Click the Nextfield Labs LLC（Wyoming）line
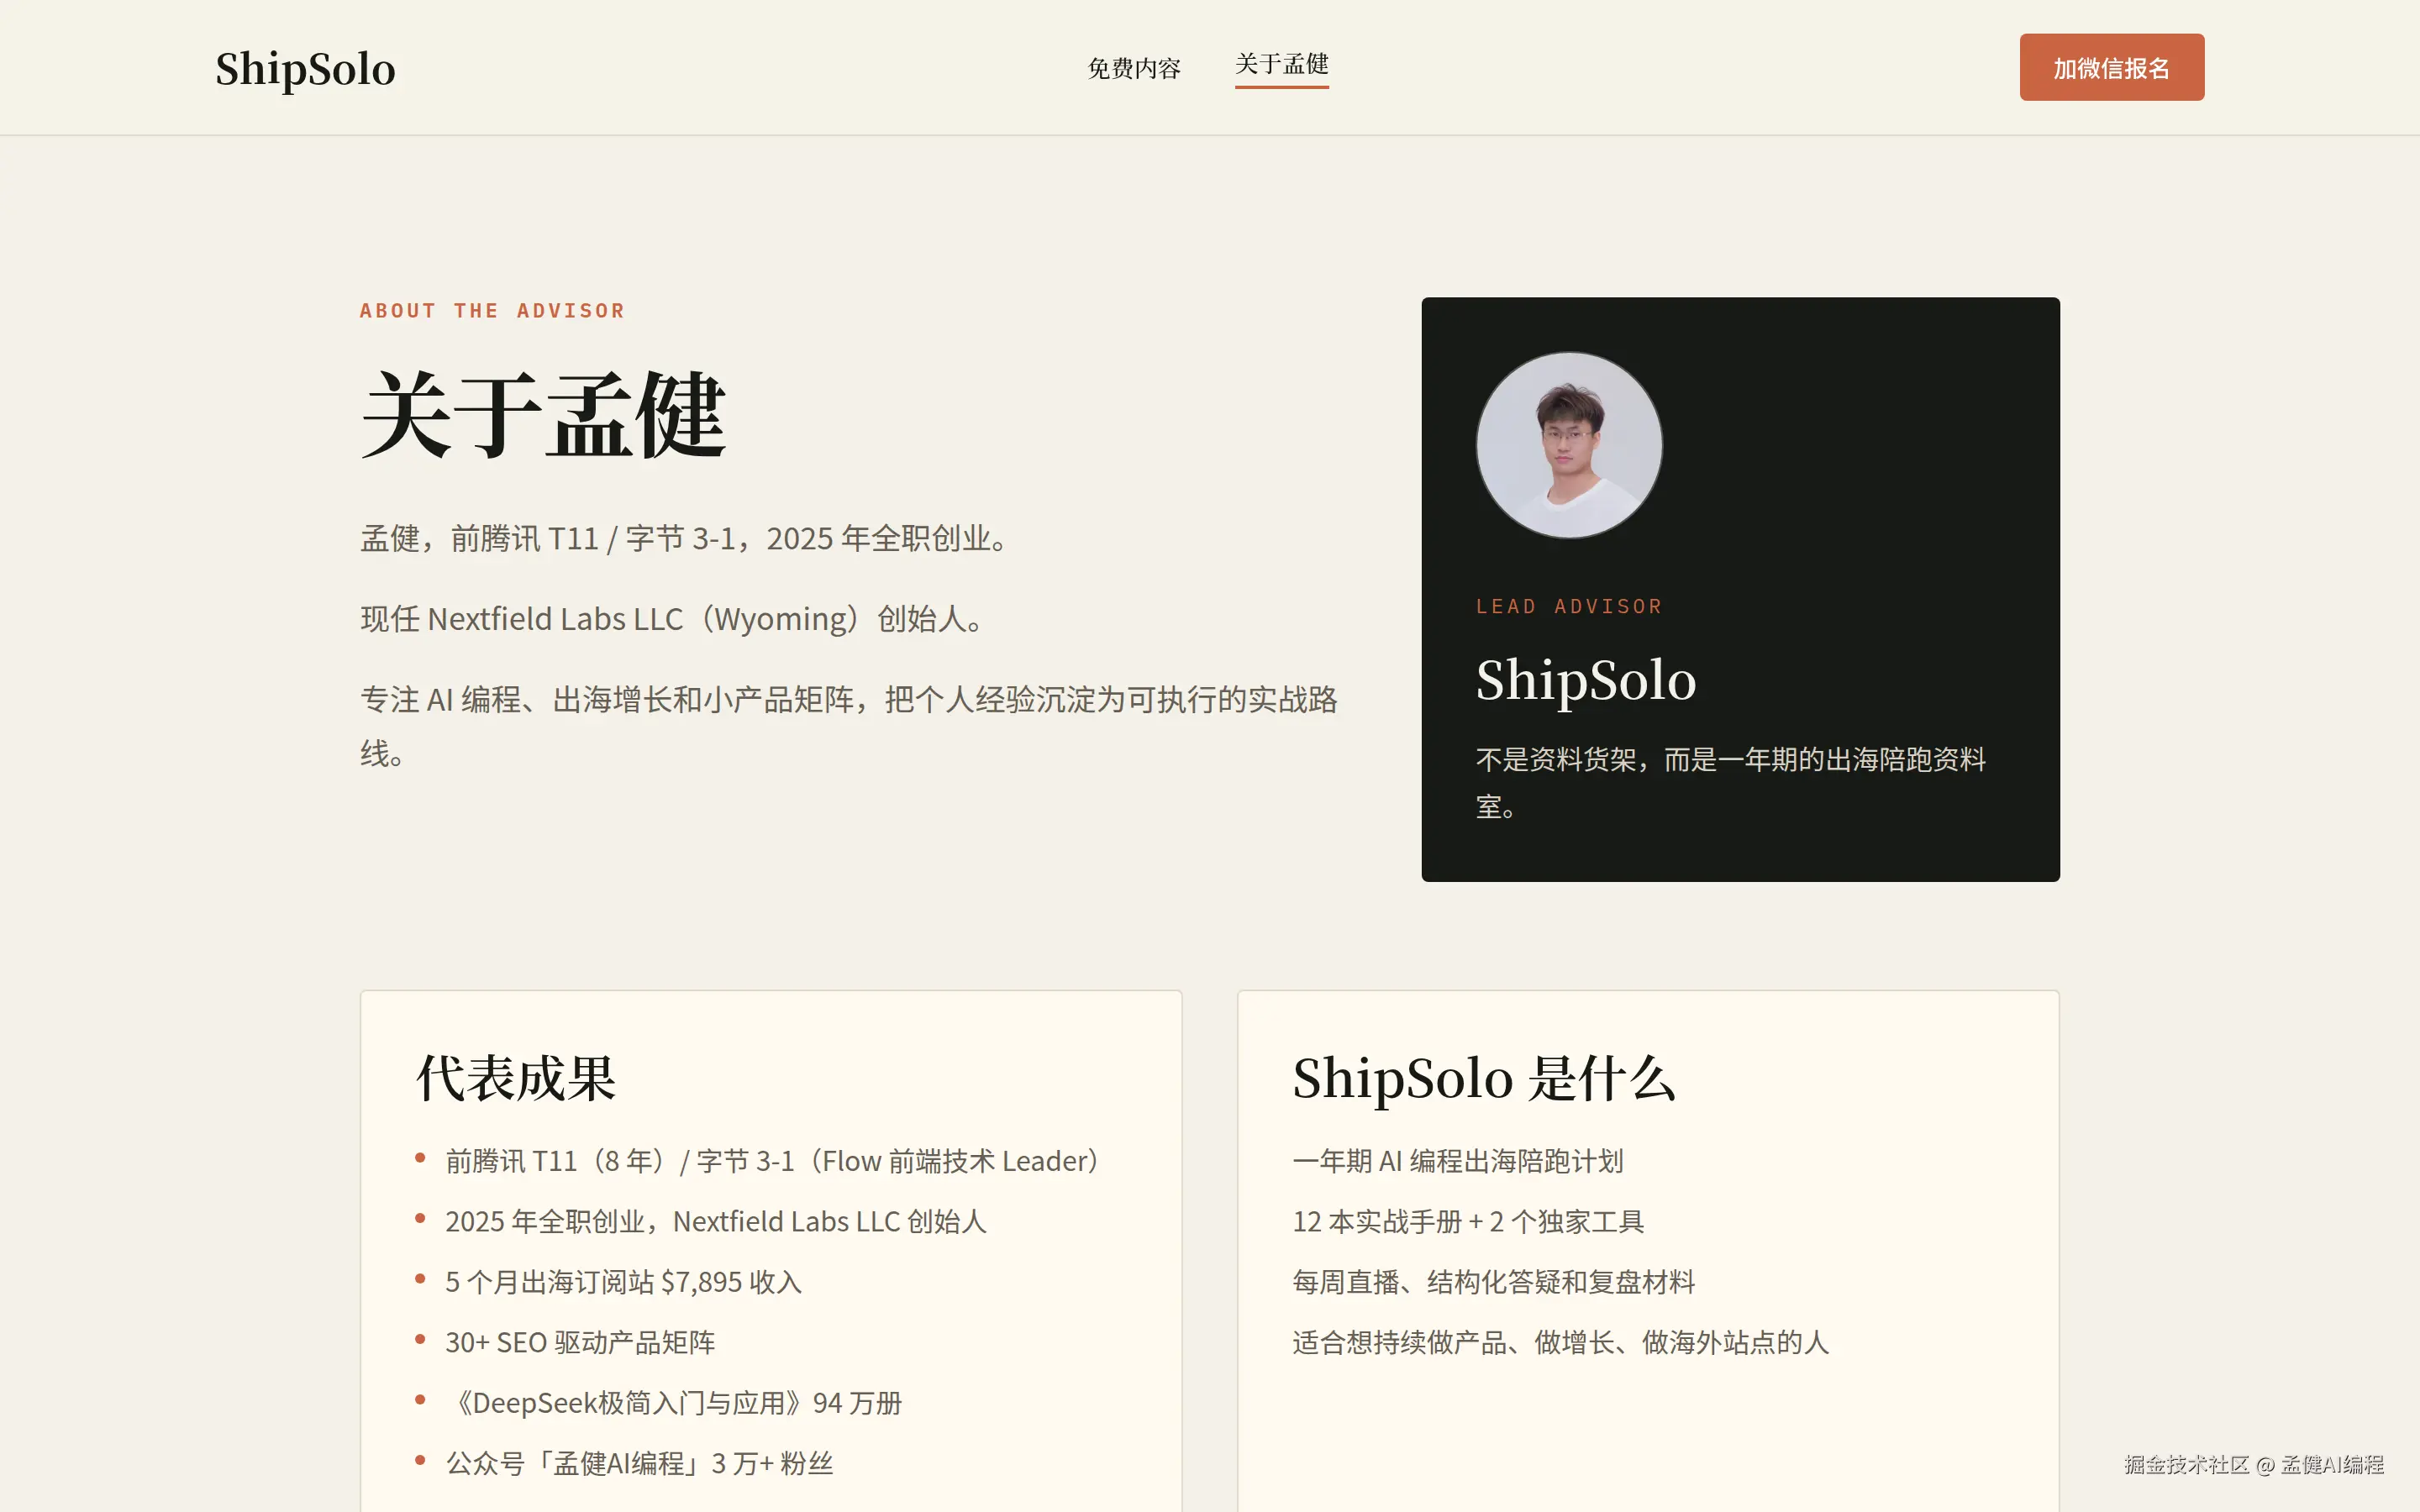This screenshot has height=1512, width=2420. pyautogui.click(x=674, y=619)
